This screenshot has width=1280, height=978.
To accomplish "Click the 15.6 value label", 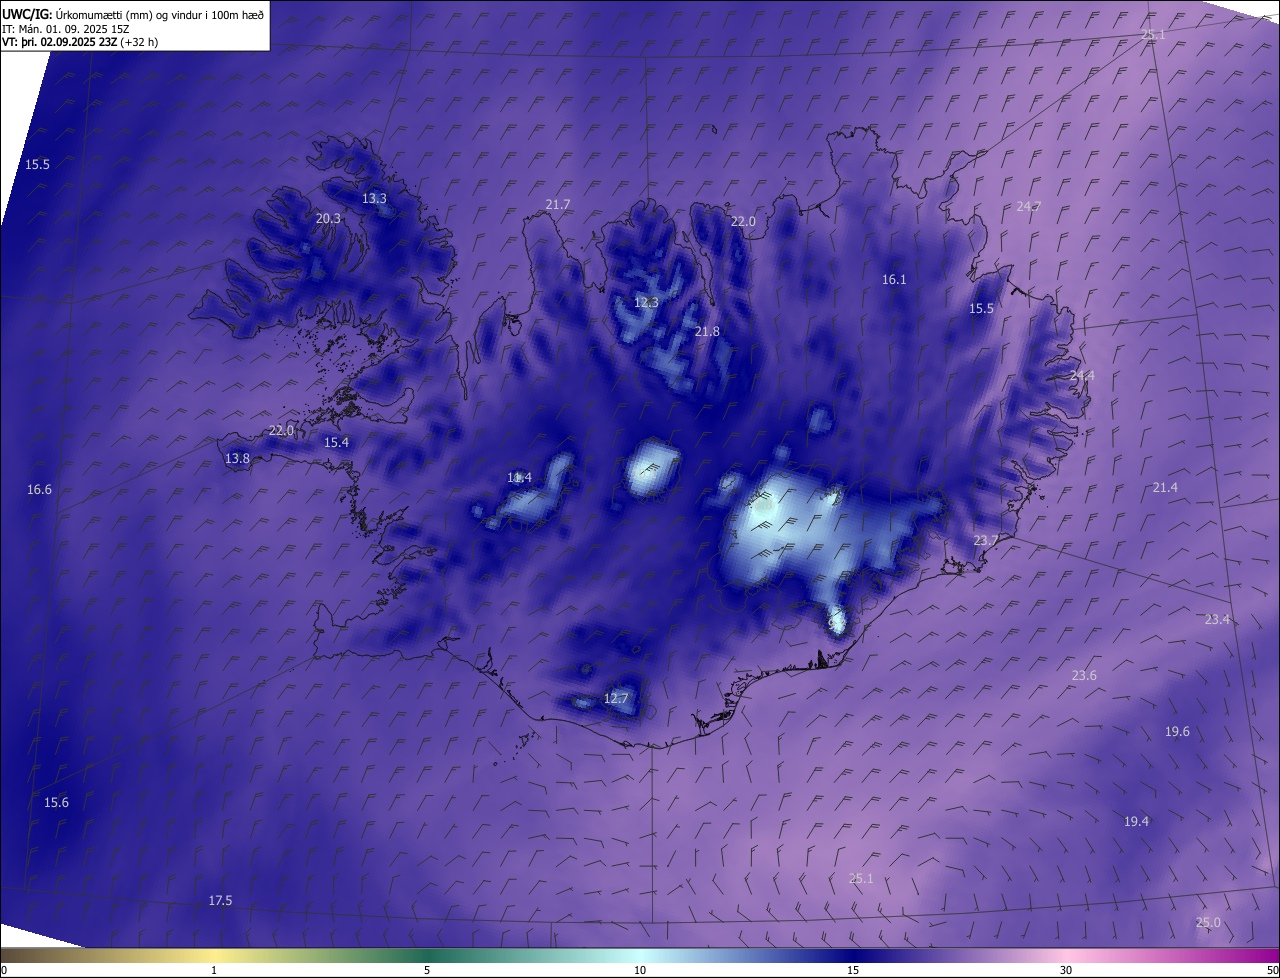I will [56, 803].
